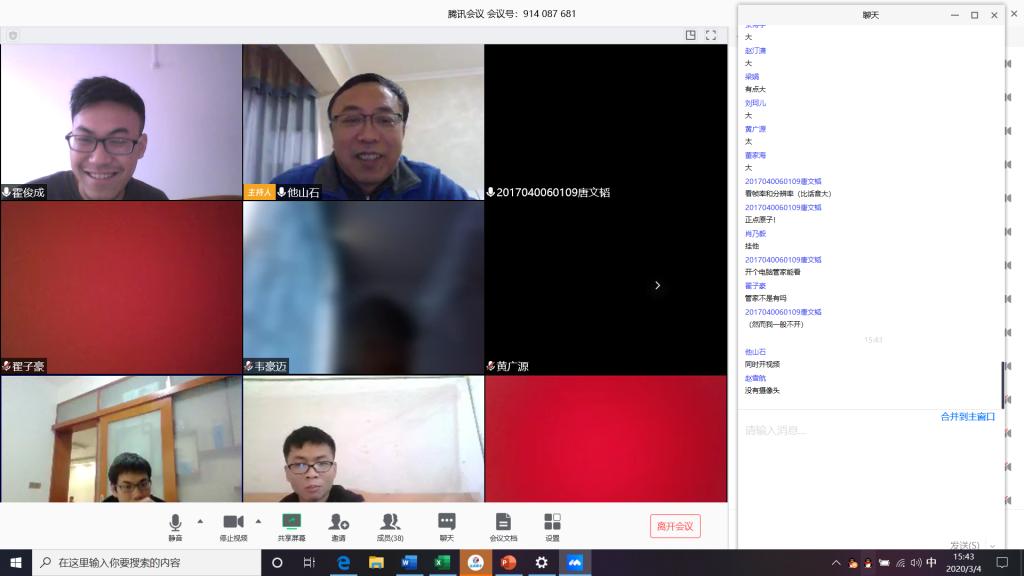Image resolution: width=1024 pixels, height=576 pixels.
Task: Open PowerPoint from the Windows taskbar
Action: [507, 563]
